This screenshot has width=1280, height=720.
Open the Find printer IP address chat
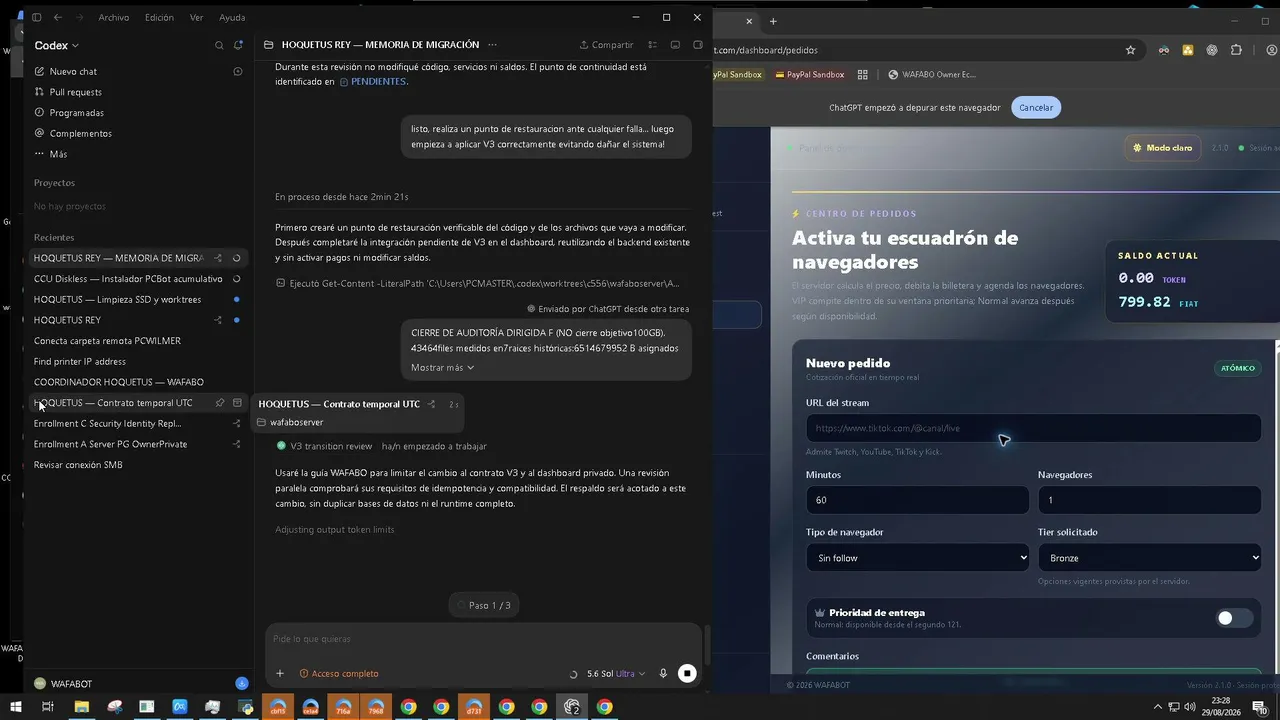(138, 361)
